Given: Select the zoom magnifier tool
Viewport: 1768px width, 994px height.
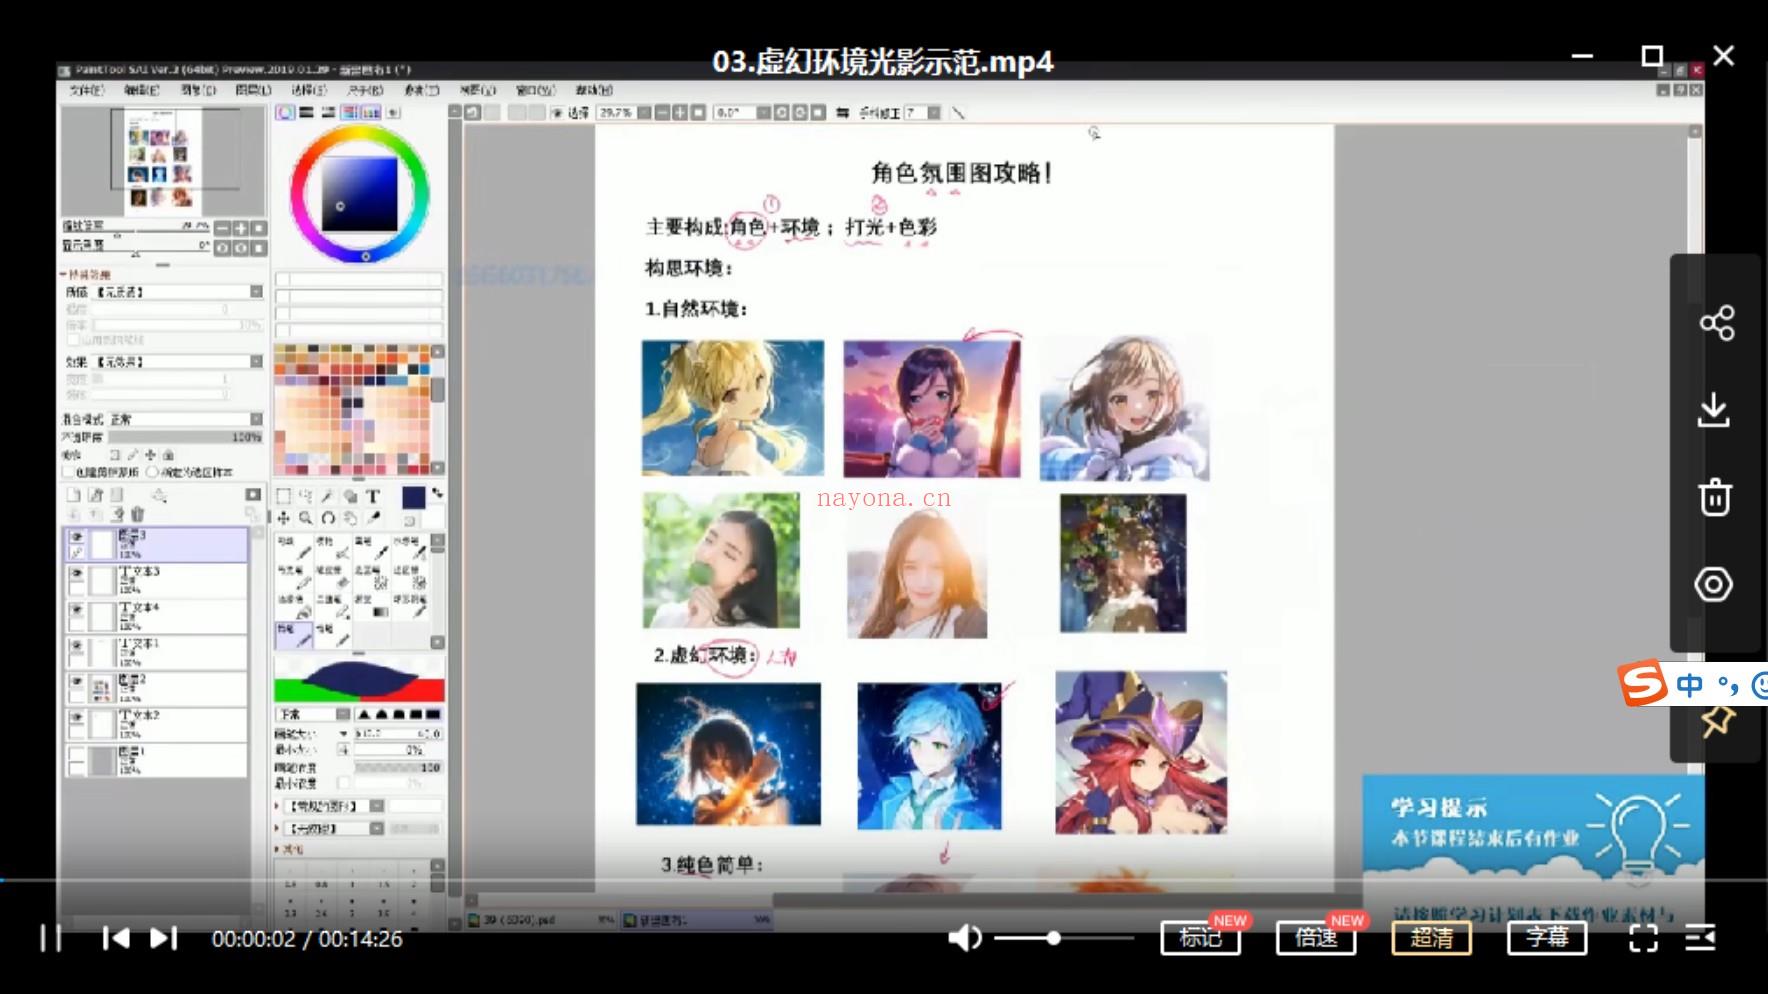Looking at the screenshot, I should coord(305,518).
